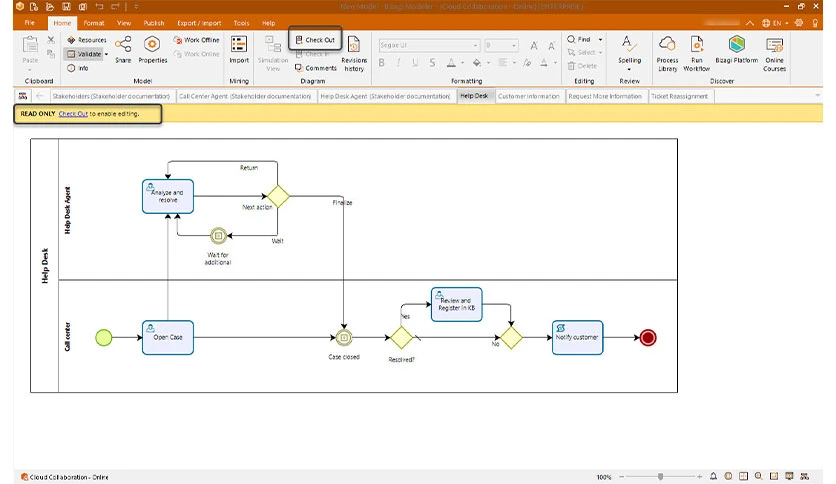Switch to the Publish ribbon tab
This screenshot has height=484, width=836.
tap(154, 23)
